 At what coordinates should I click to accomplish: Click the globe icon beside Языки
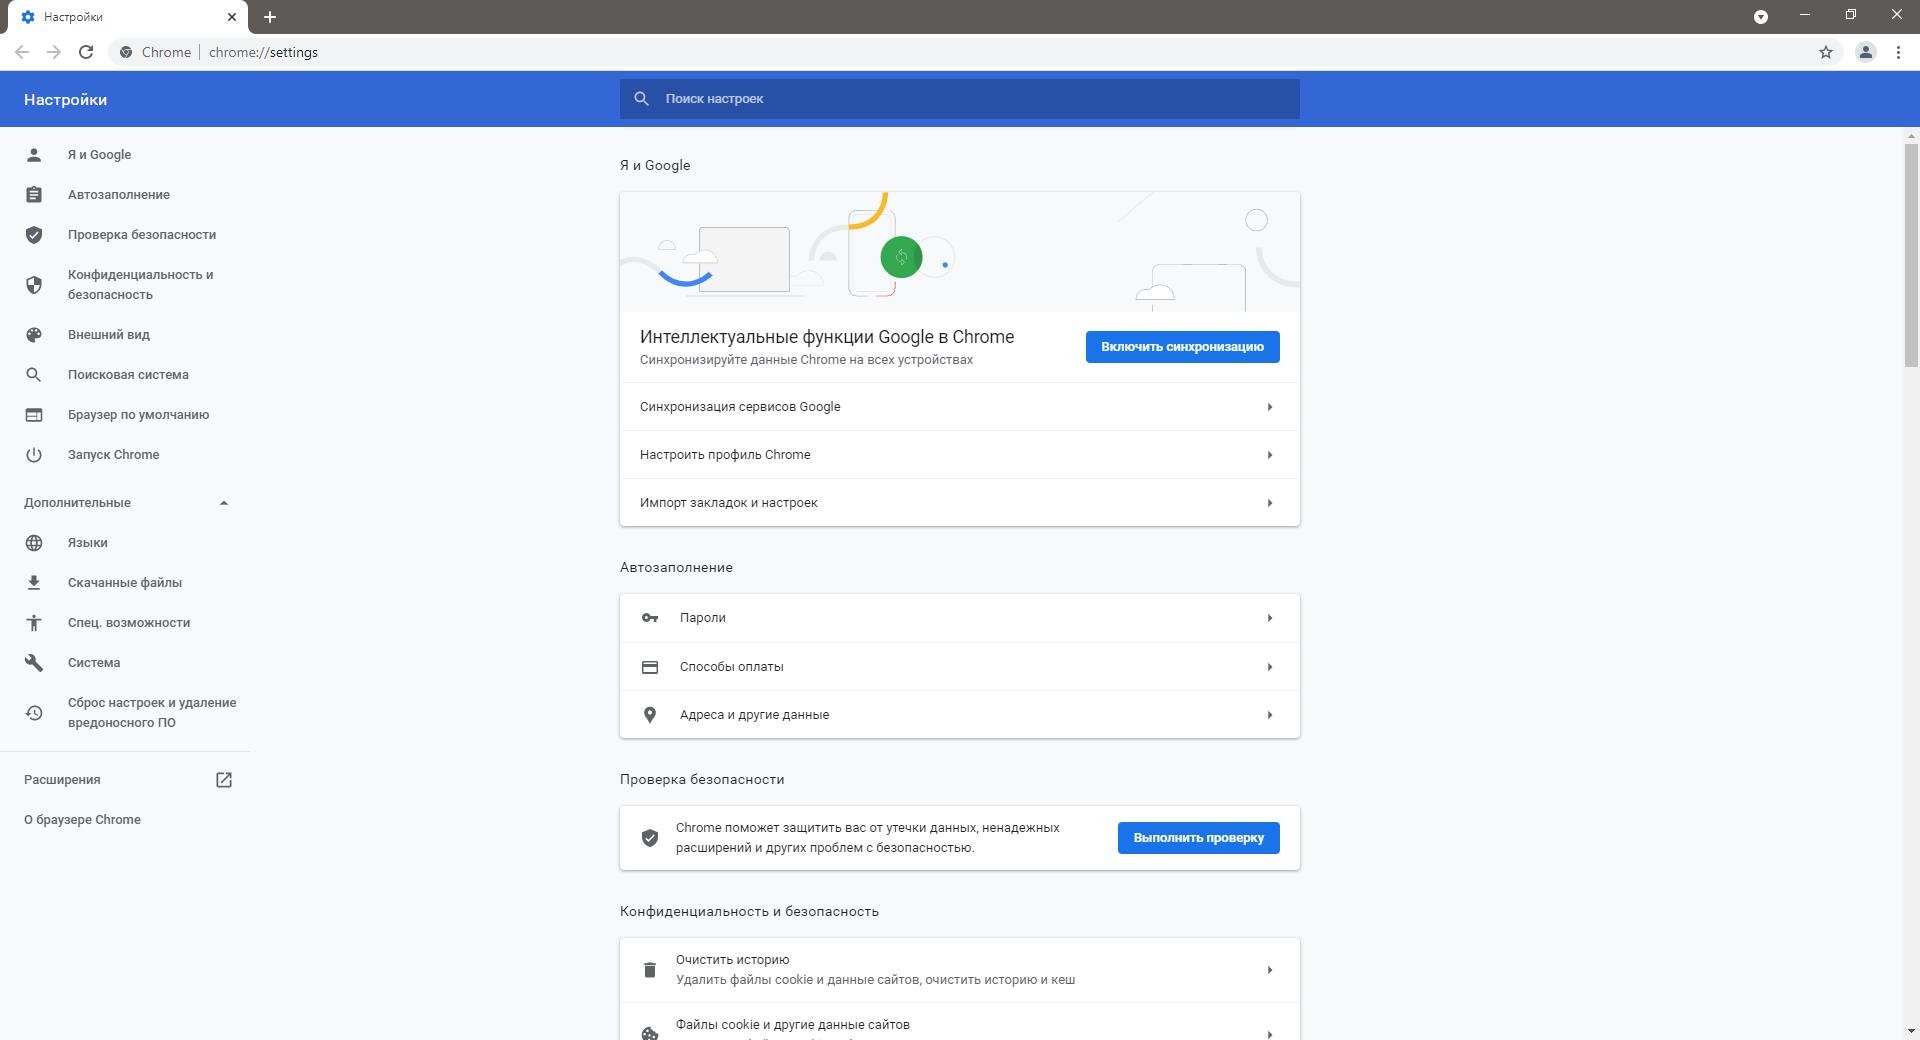[34, 543]
